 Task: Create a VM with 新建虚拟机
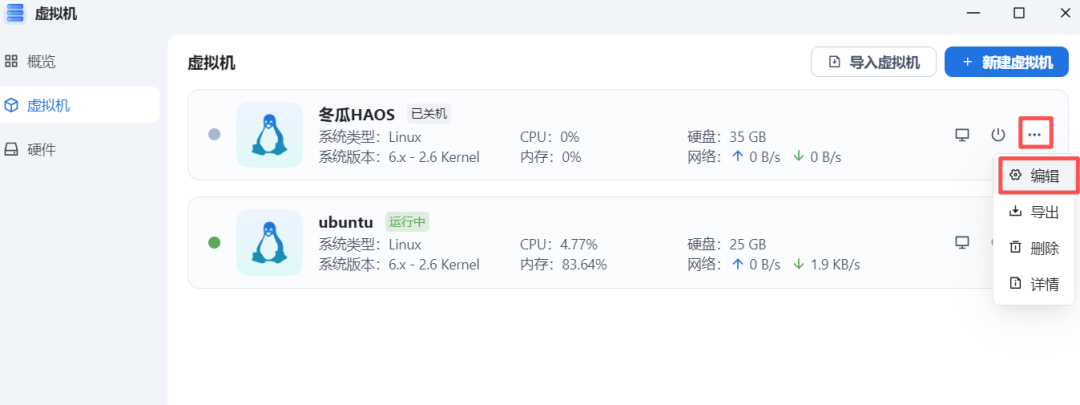[x=1006, y=62]
